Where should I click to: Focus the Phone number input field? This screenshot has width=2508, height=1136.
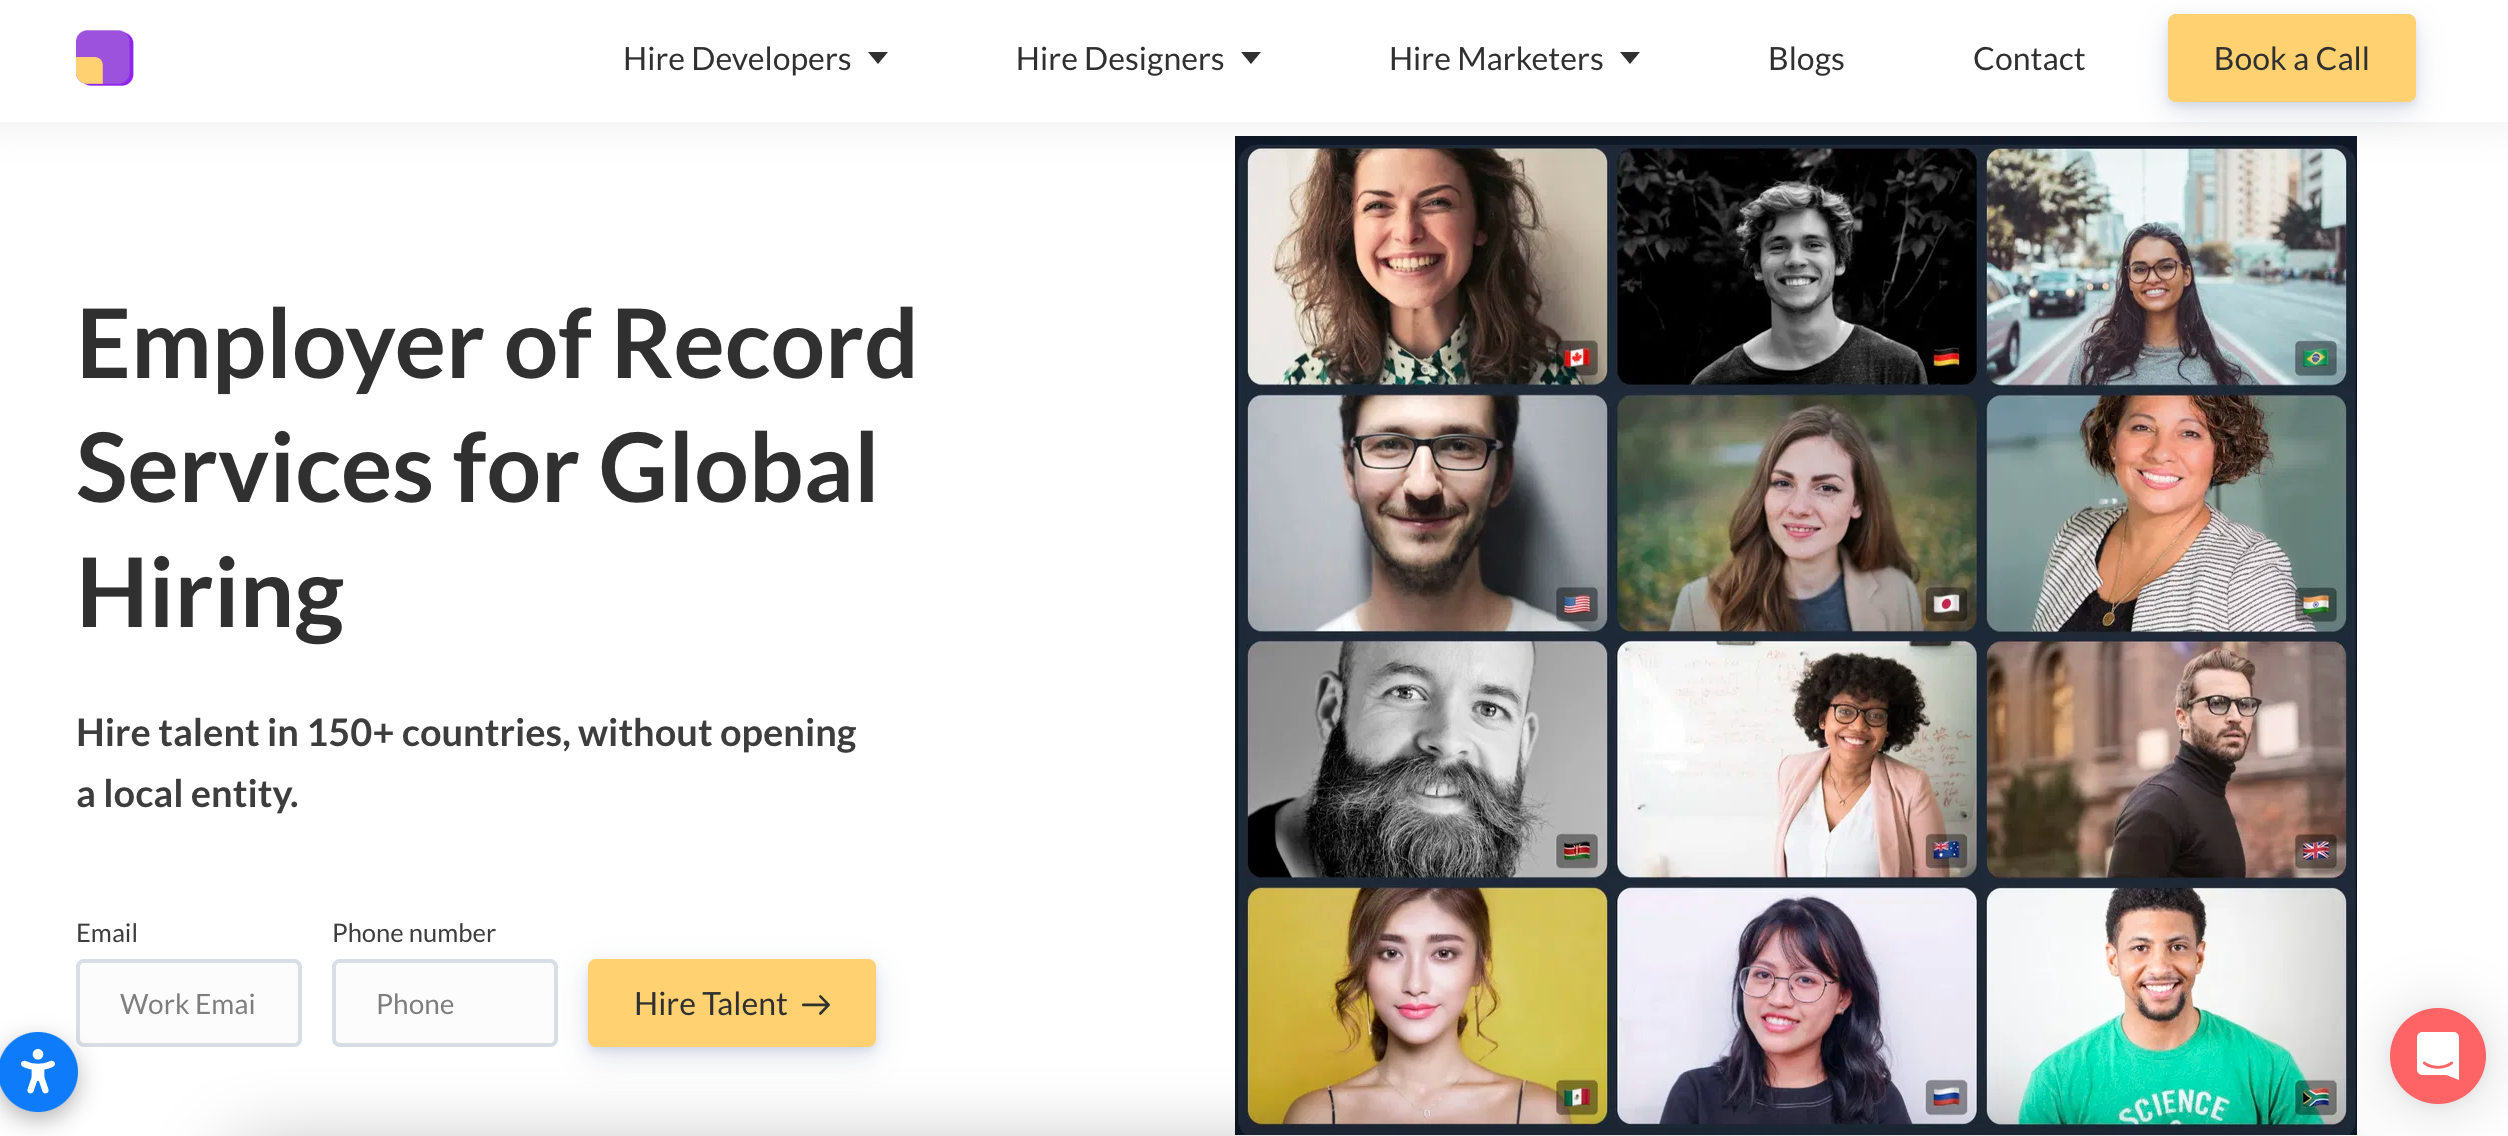click(x=445, y=1003)
